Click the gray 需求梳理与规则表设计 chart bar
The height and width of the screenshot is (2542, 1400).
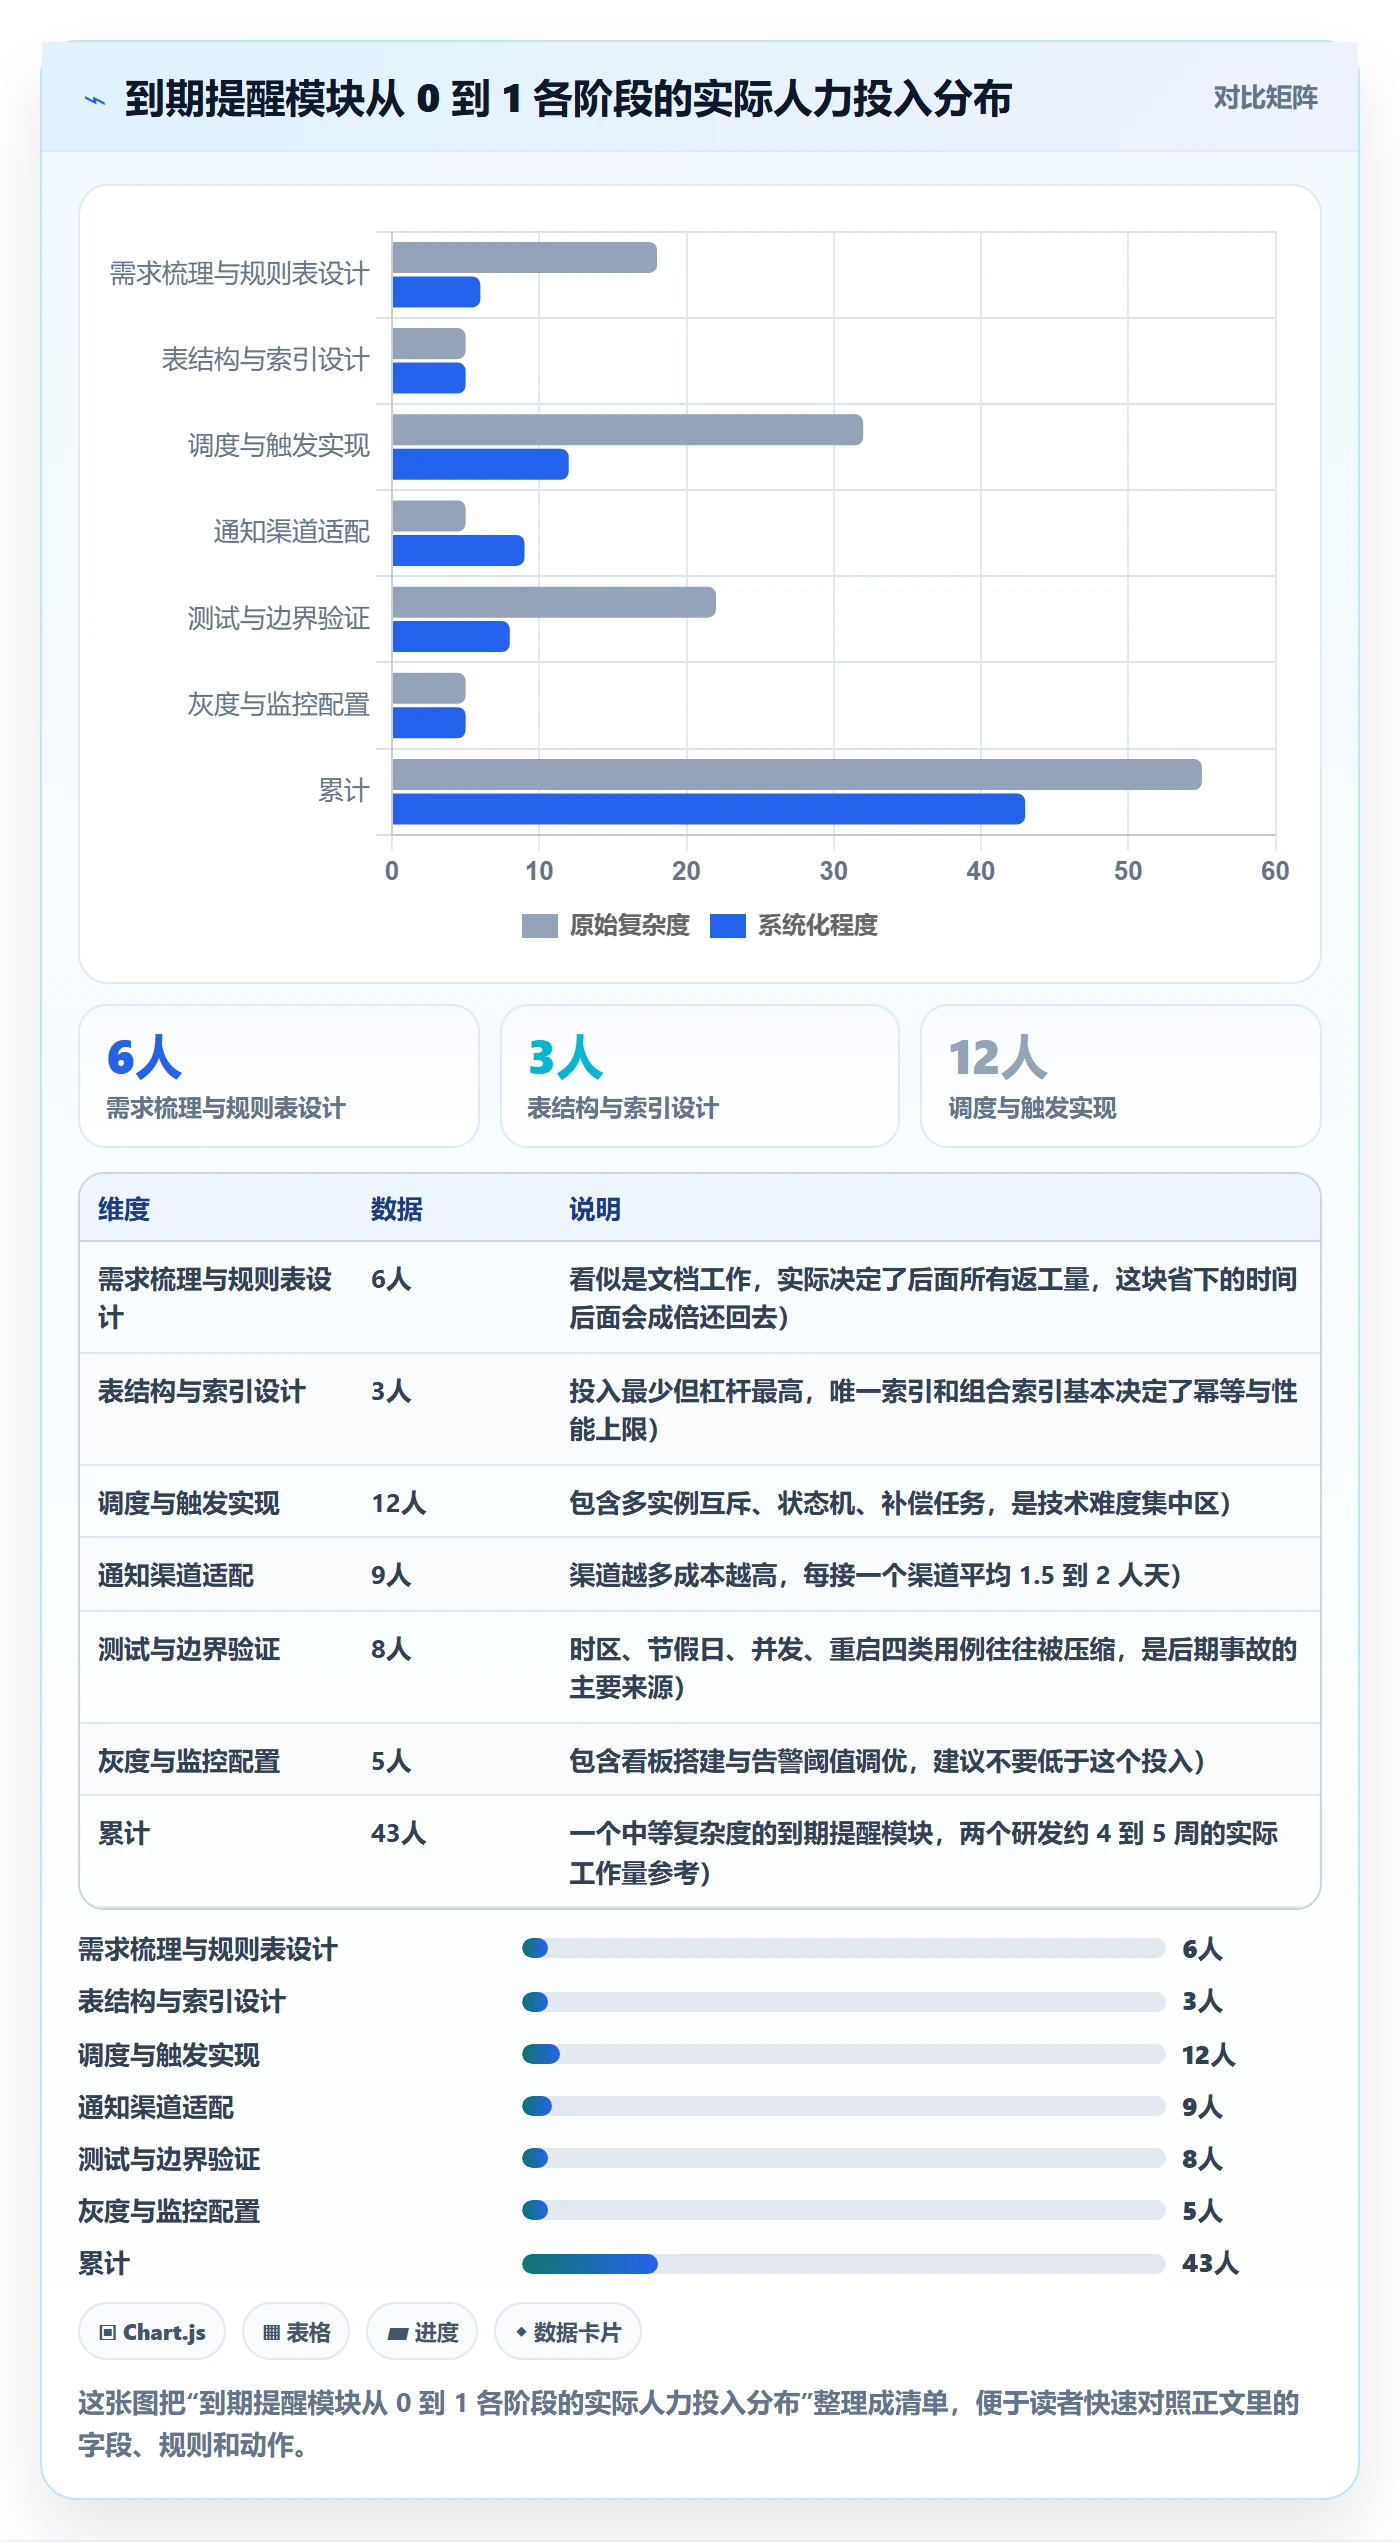[525, 258]
